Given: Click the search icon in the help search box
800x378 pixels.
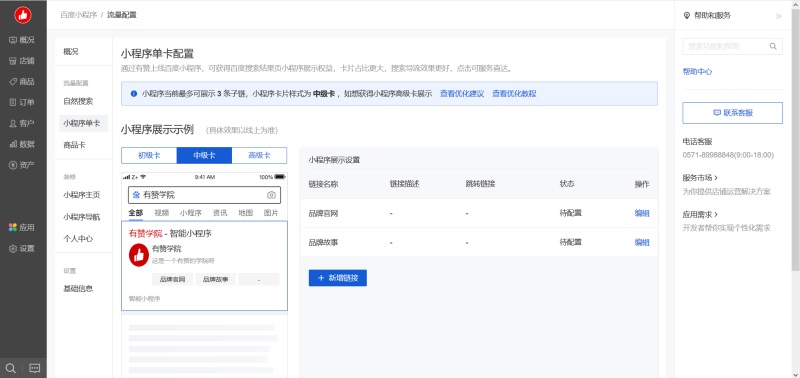Looking at the screenshot, I should 773,46.
